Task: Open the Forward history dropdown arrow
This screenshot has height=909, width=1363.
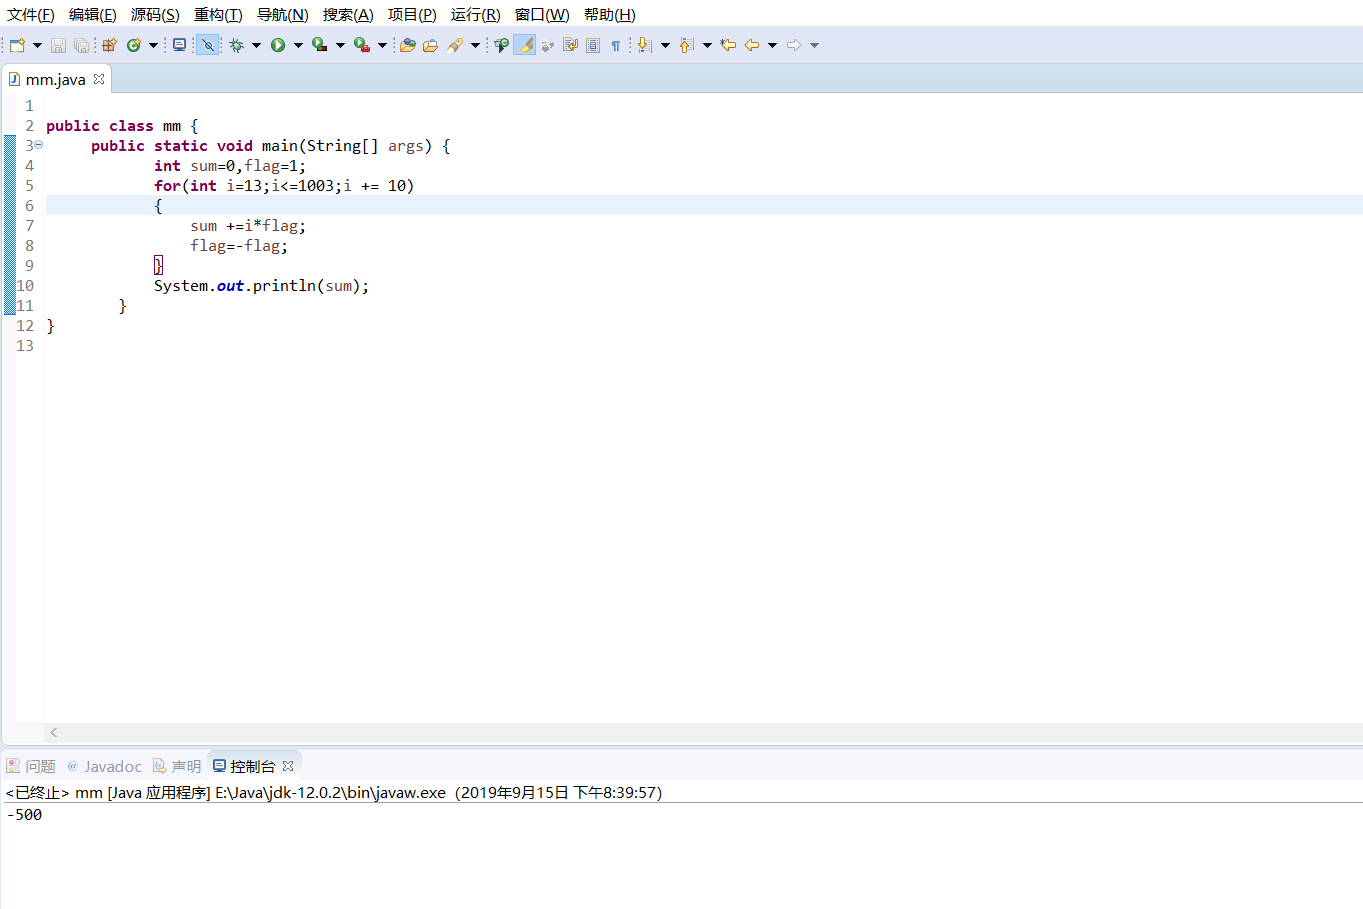Action: coord(814,45)
